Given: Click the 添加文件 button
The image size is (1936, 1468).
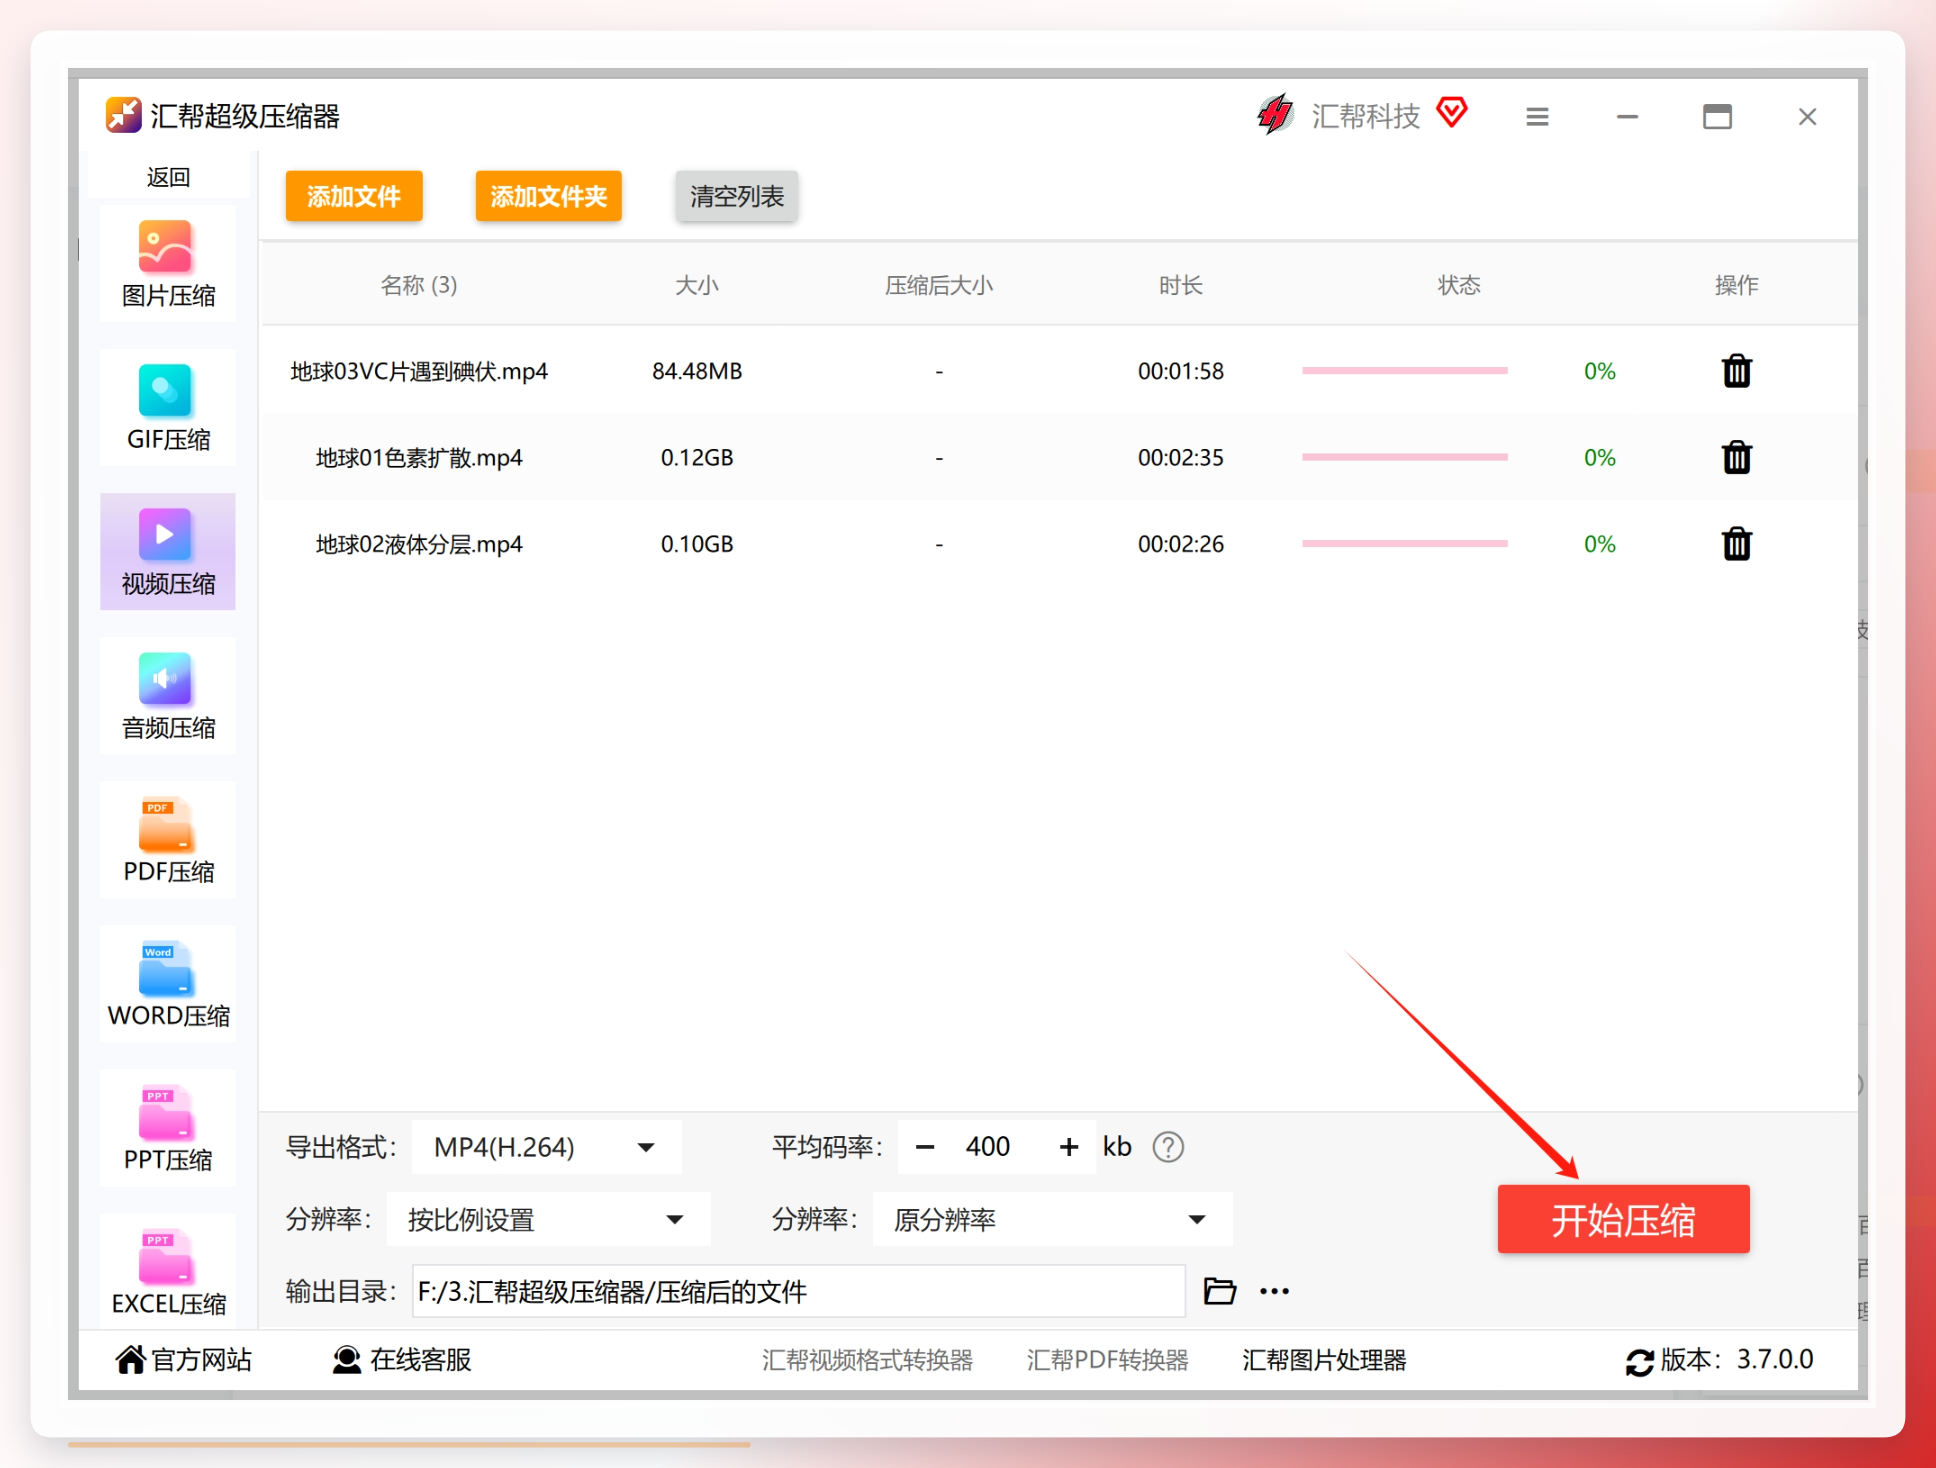Looking at the screenshot, I should pos(354,196).
